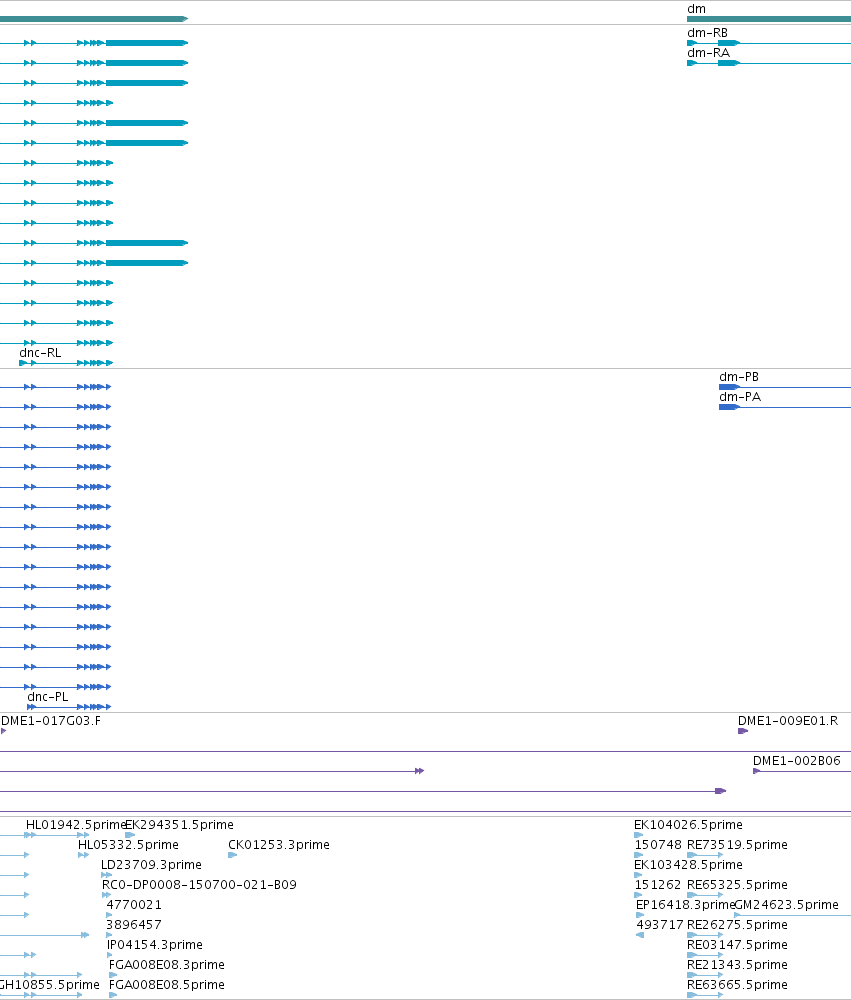851x1000 pixels.
Task: Click the 493717 feature label
Action: 660,925
